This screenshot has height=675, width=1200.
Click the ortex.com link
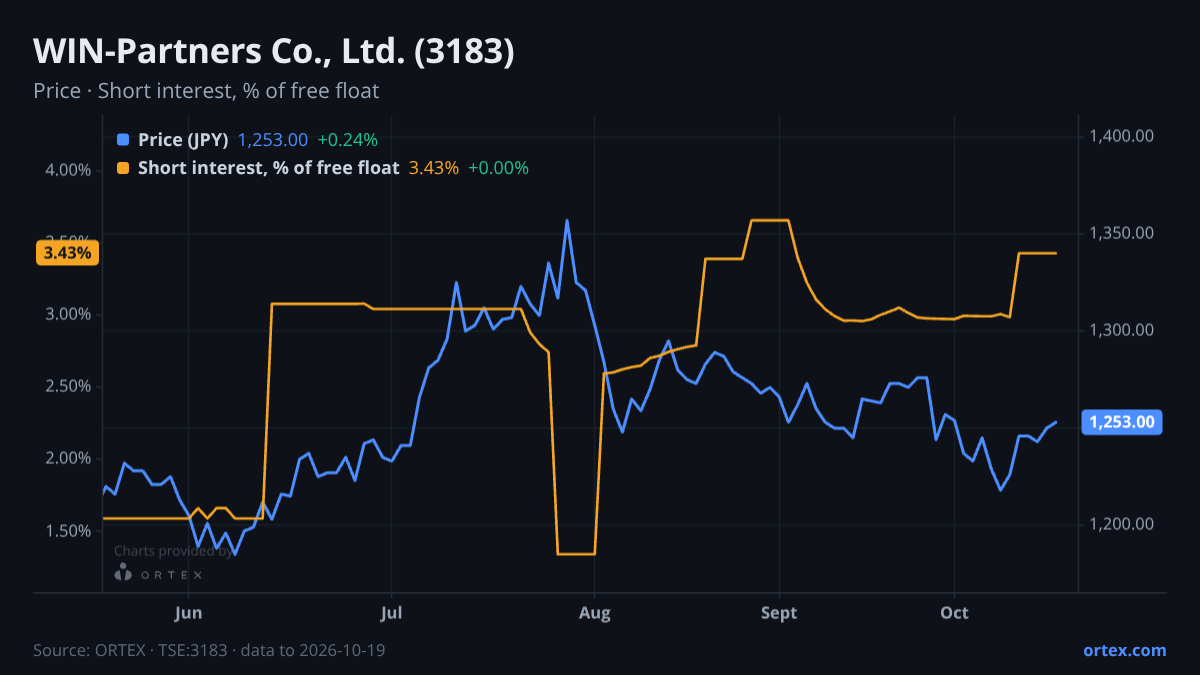[x=1124, y=650]
